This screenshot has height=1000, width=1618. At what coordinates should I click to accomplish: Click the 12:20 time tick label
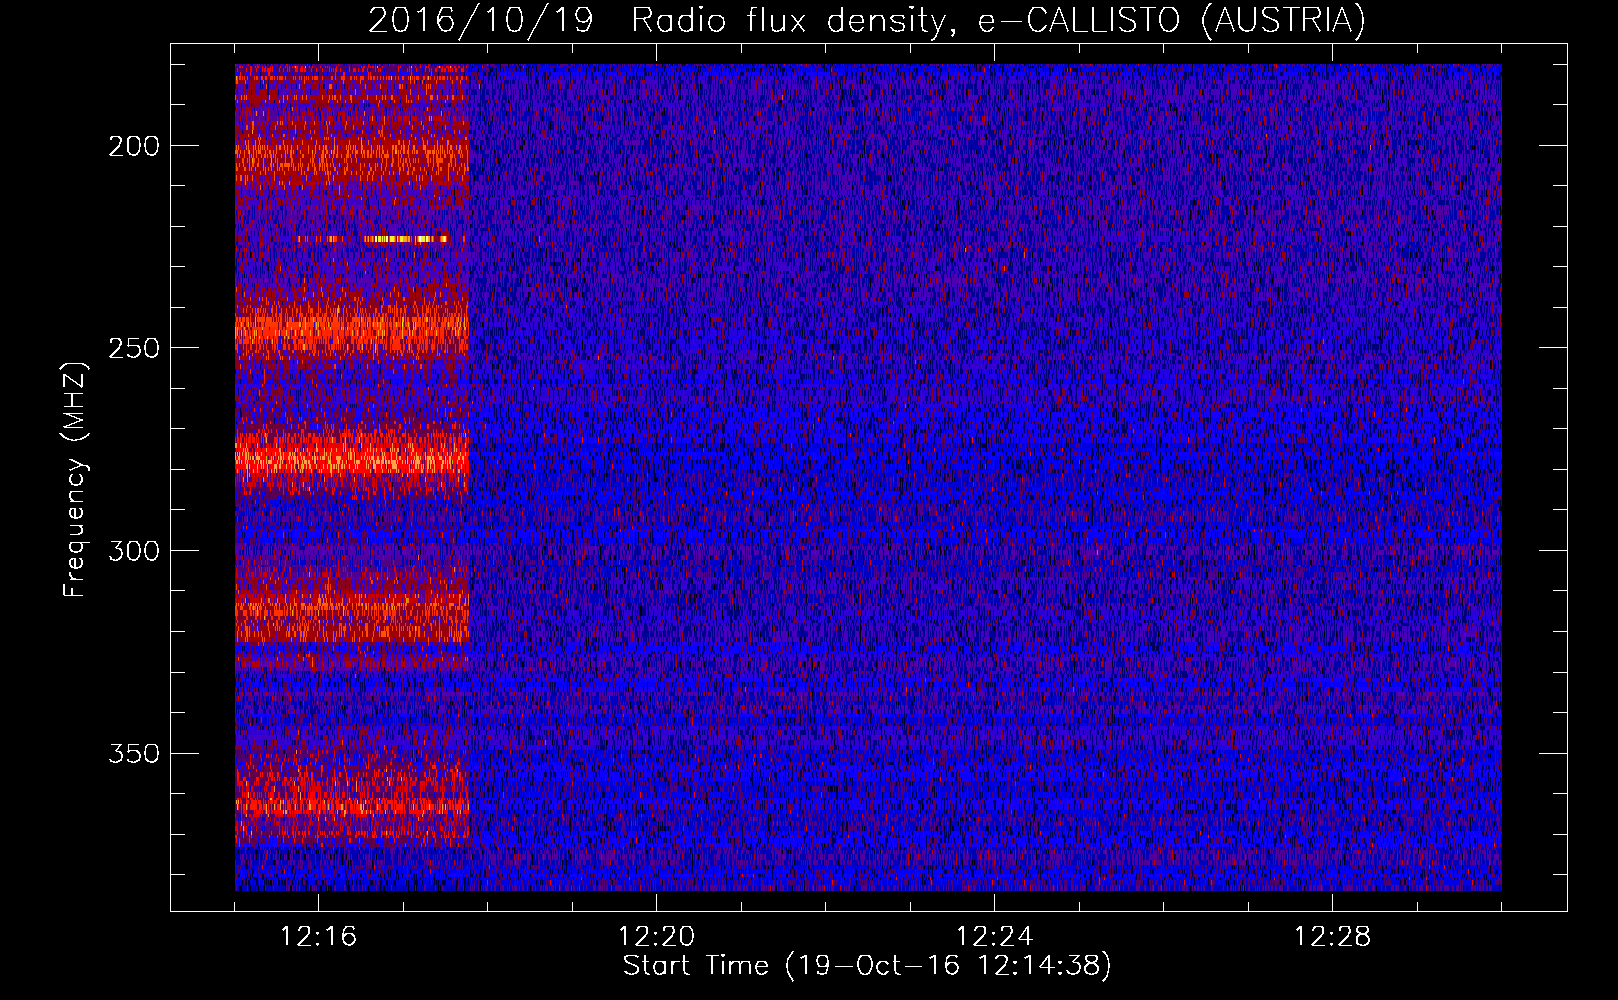tap(656, 937)
